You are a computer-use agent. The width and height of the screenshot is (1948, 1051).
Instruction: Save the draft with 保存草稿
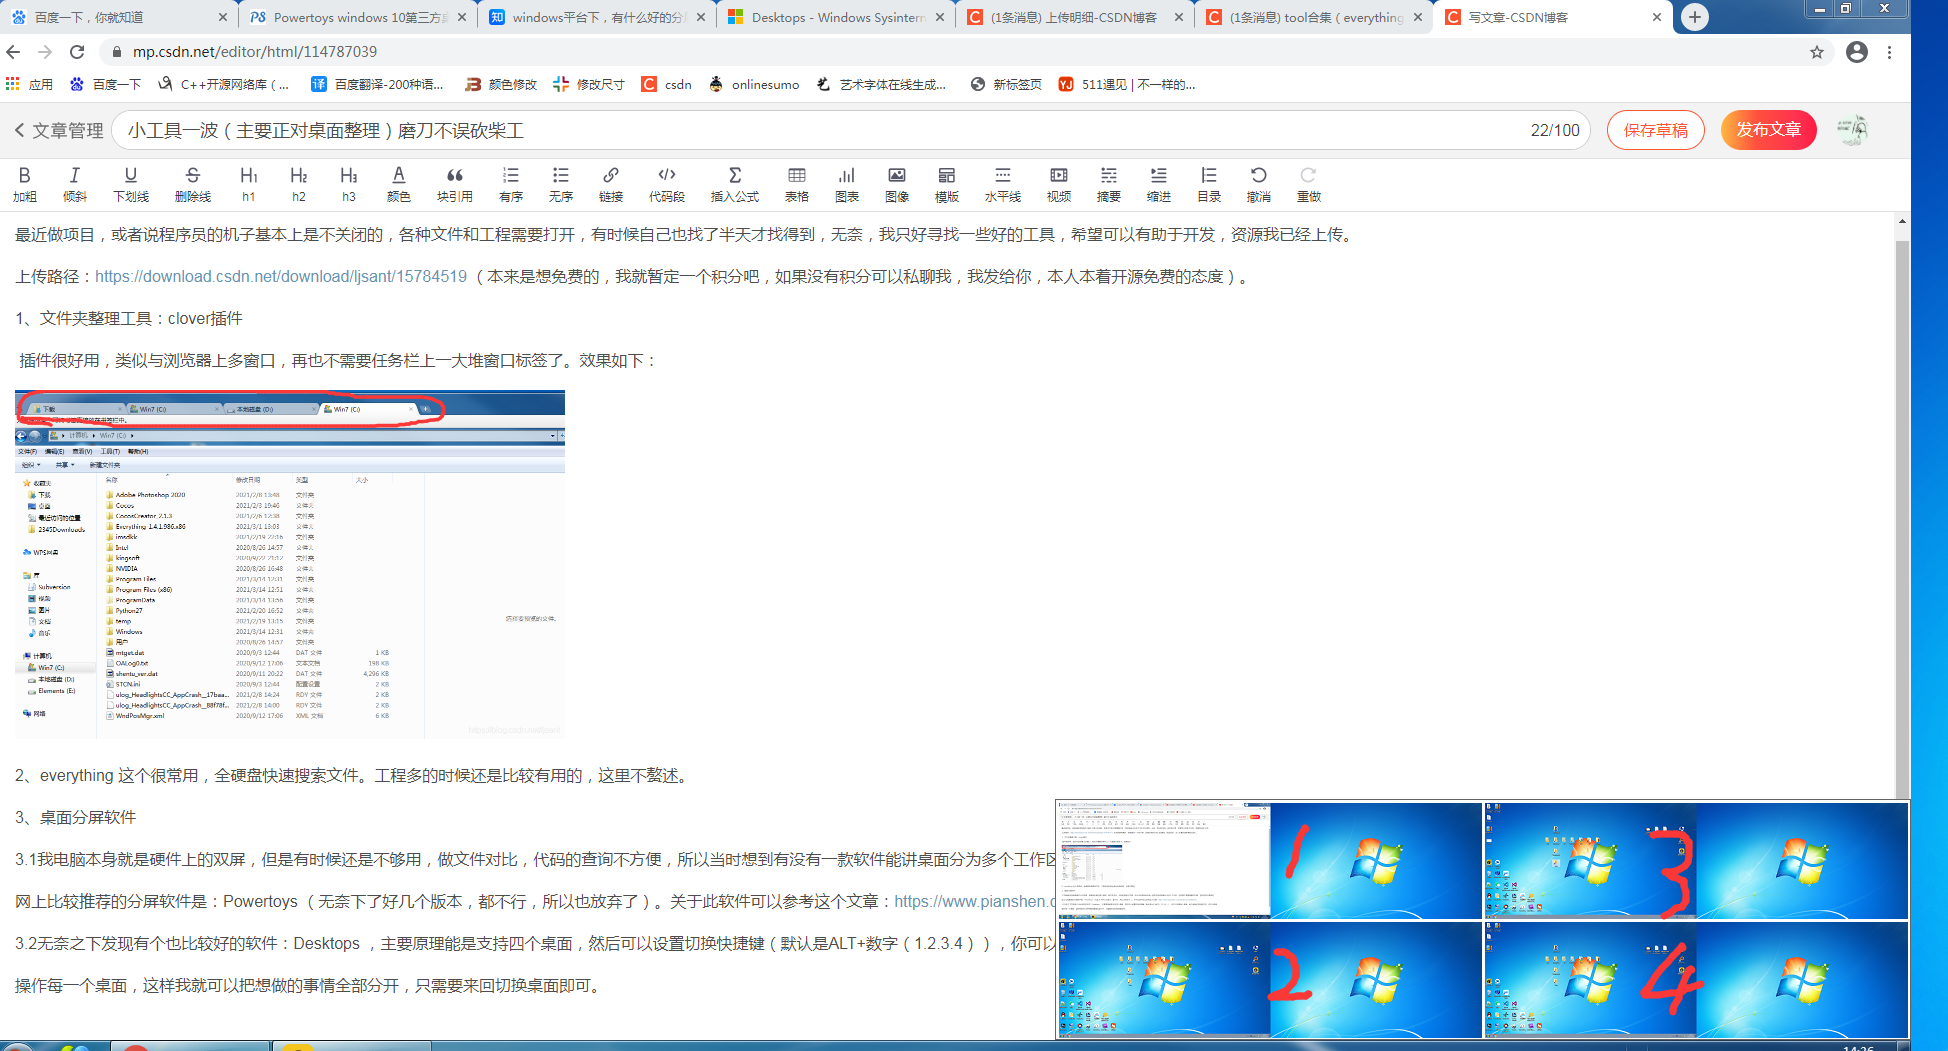1655,130
